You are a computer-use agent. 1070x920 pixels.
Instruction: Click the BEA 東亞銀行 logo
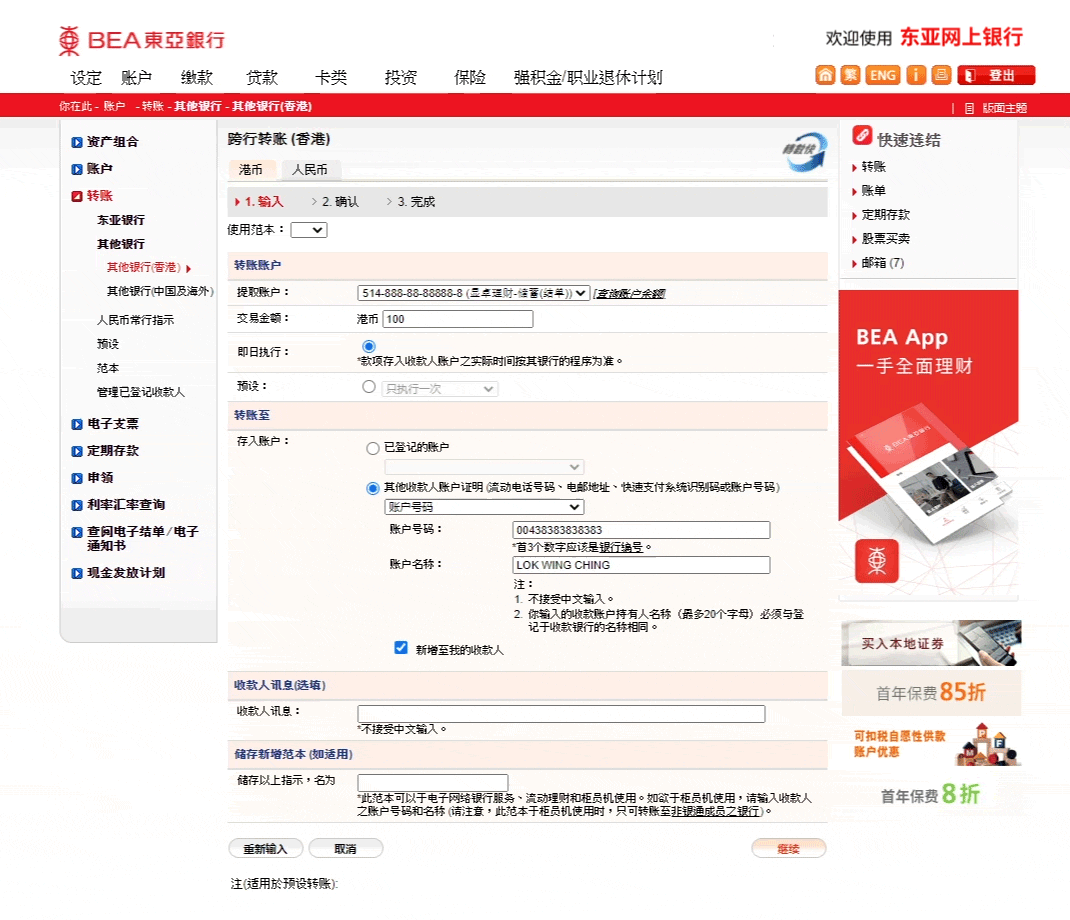coord(141,40)
